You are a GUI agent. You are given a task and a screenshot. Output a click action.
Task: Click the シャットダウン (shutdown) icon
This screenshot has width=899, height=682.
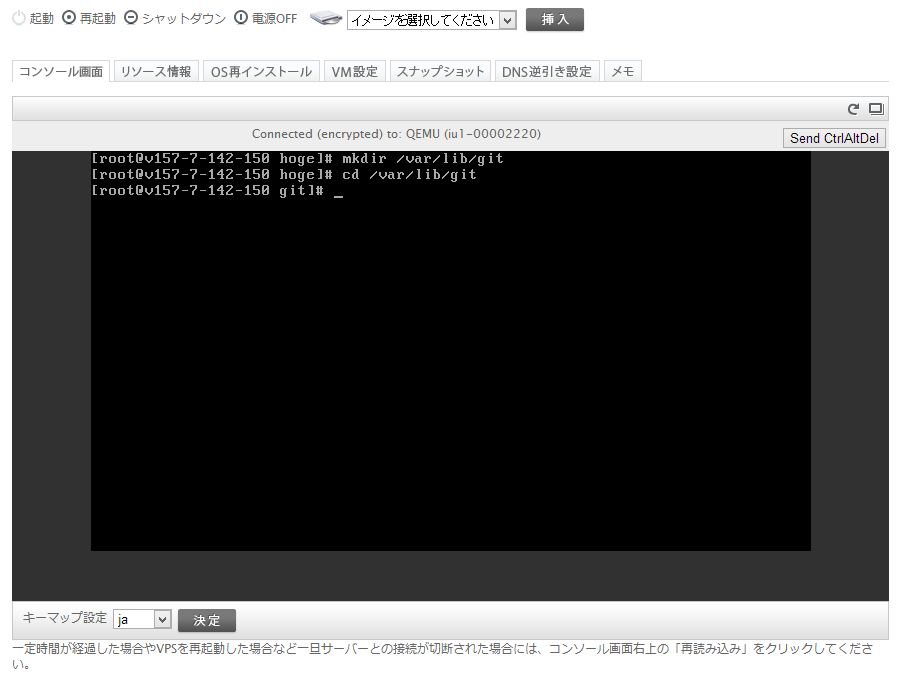click(x=131, y=18)
